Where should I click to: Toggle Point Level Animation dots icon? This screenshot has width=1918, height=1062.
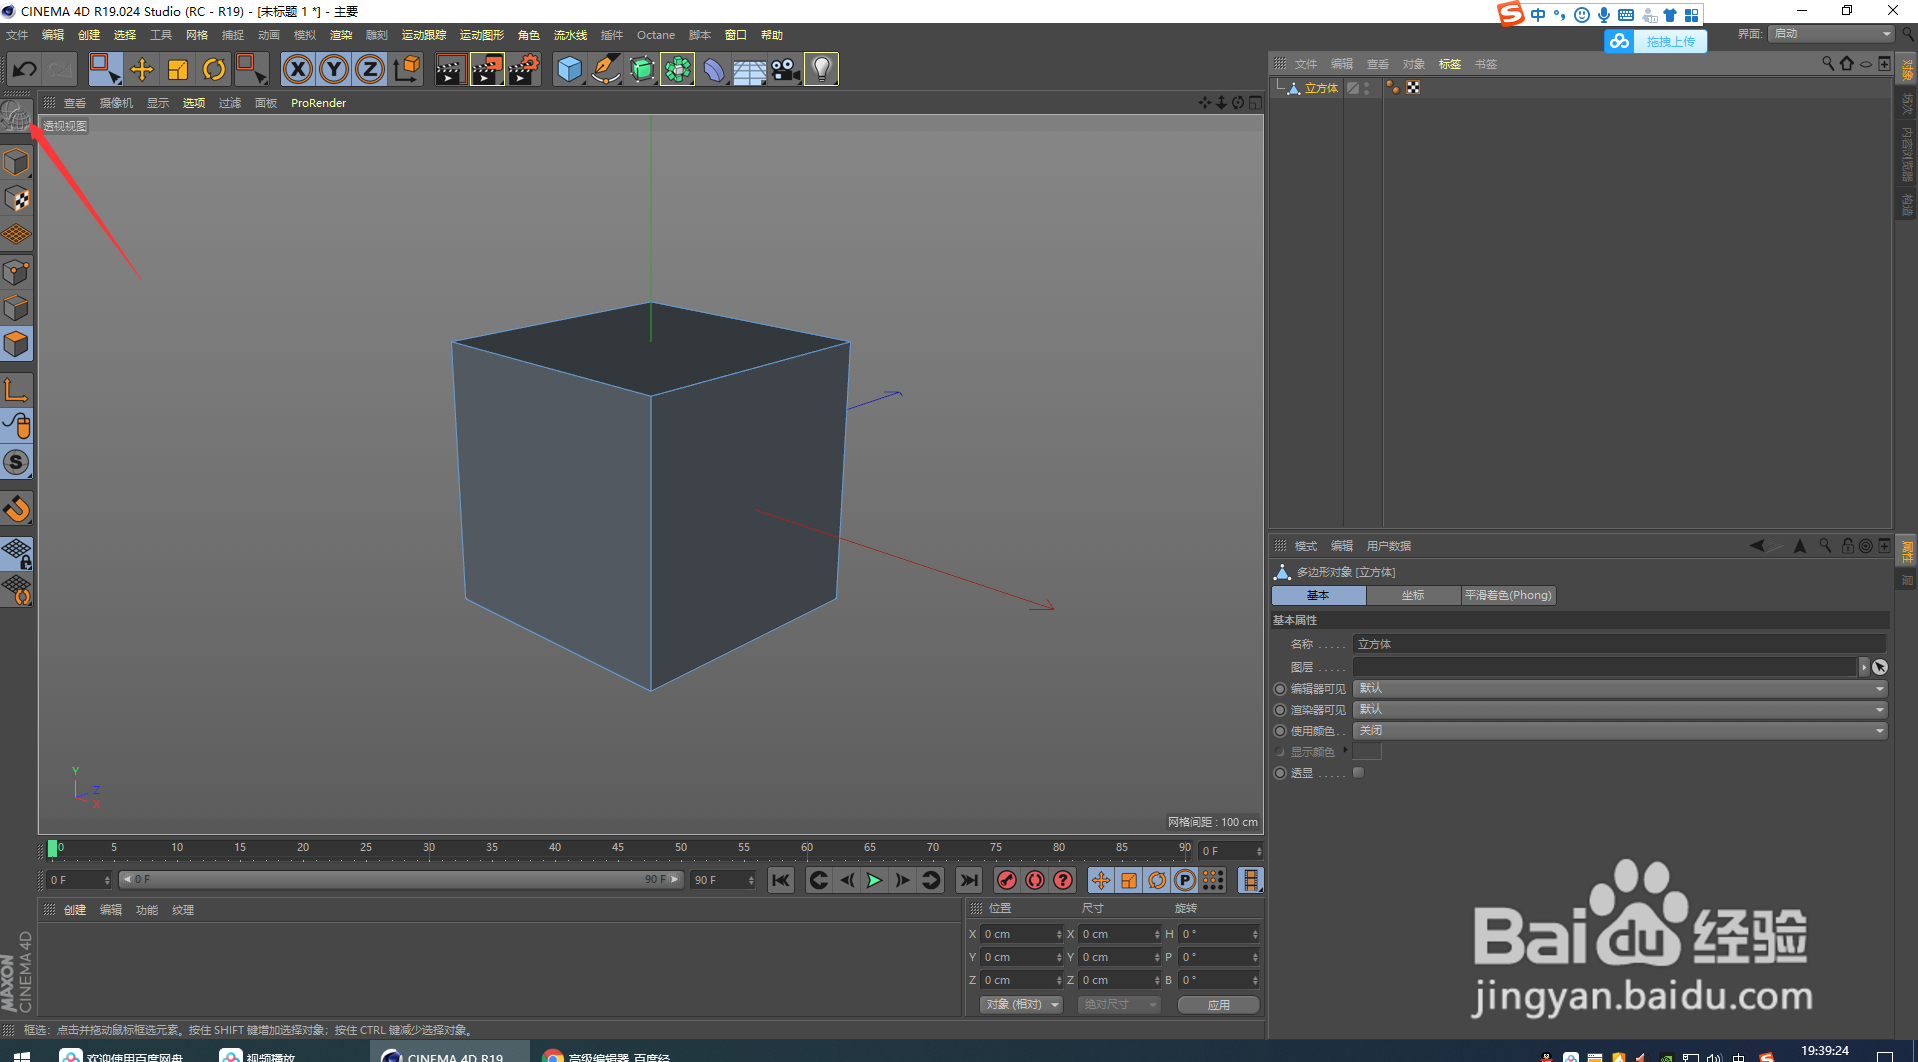1213,880
